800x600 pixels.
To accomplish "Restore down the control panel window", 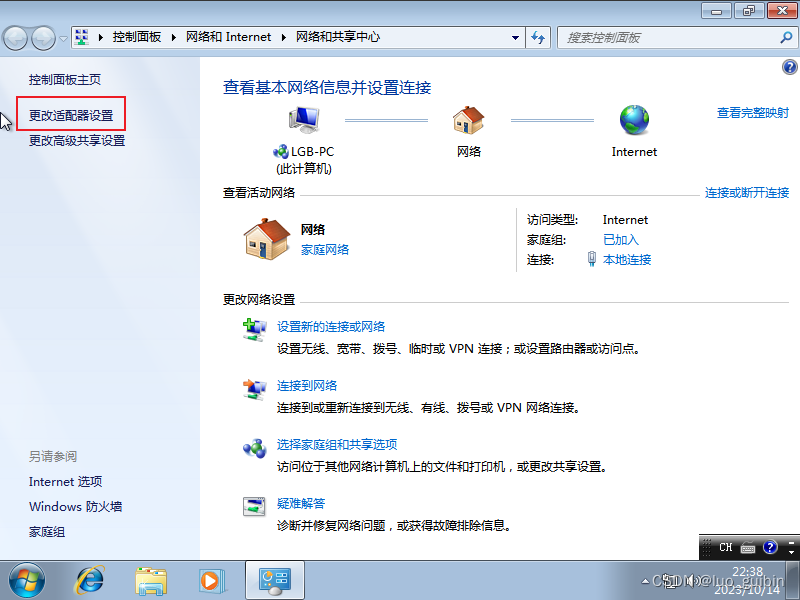I will coord(748,11).
